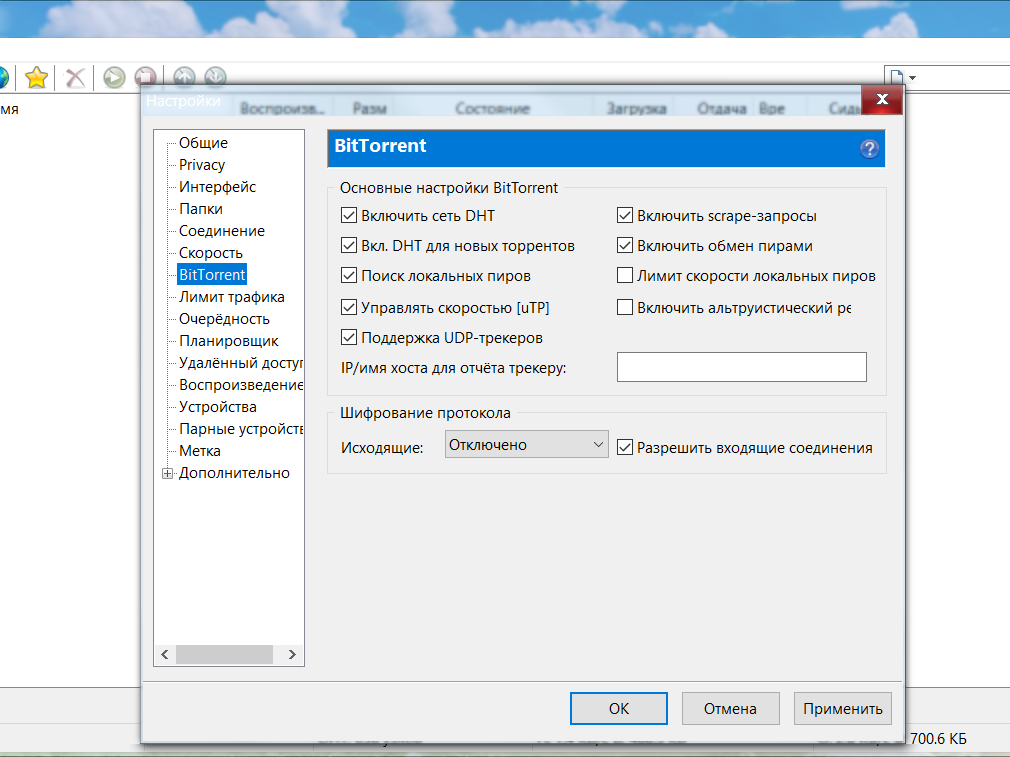Uncheck 'Вкл. DHT для новых торрентов'

(x=348, y=245)
